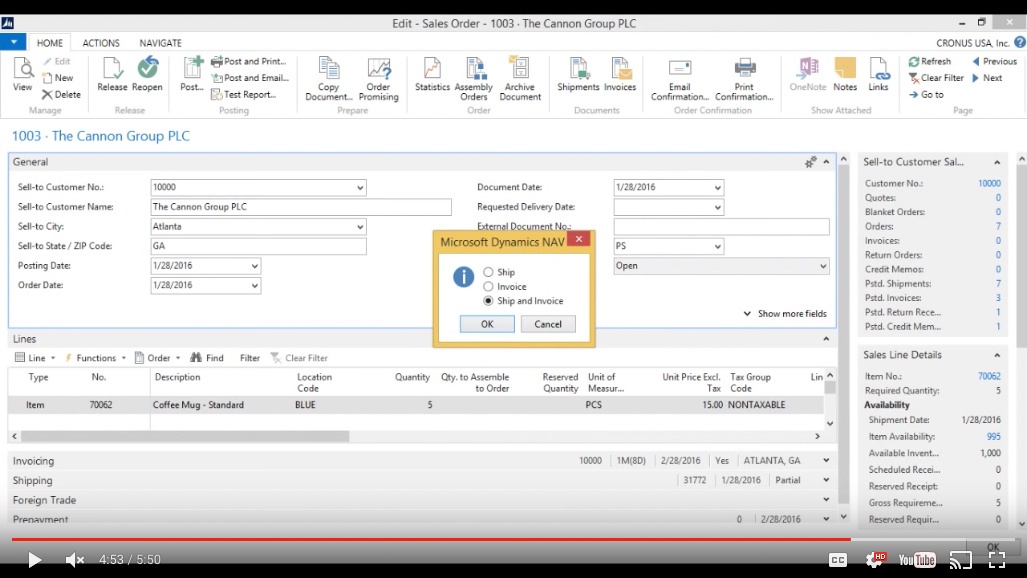Open the Status dropdown showing Open

coord(823,266)
